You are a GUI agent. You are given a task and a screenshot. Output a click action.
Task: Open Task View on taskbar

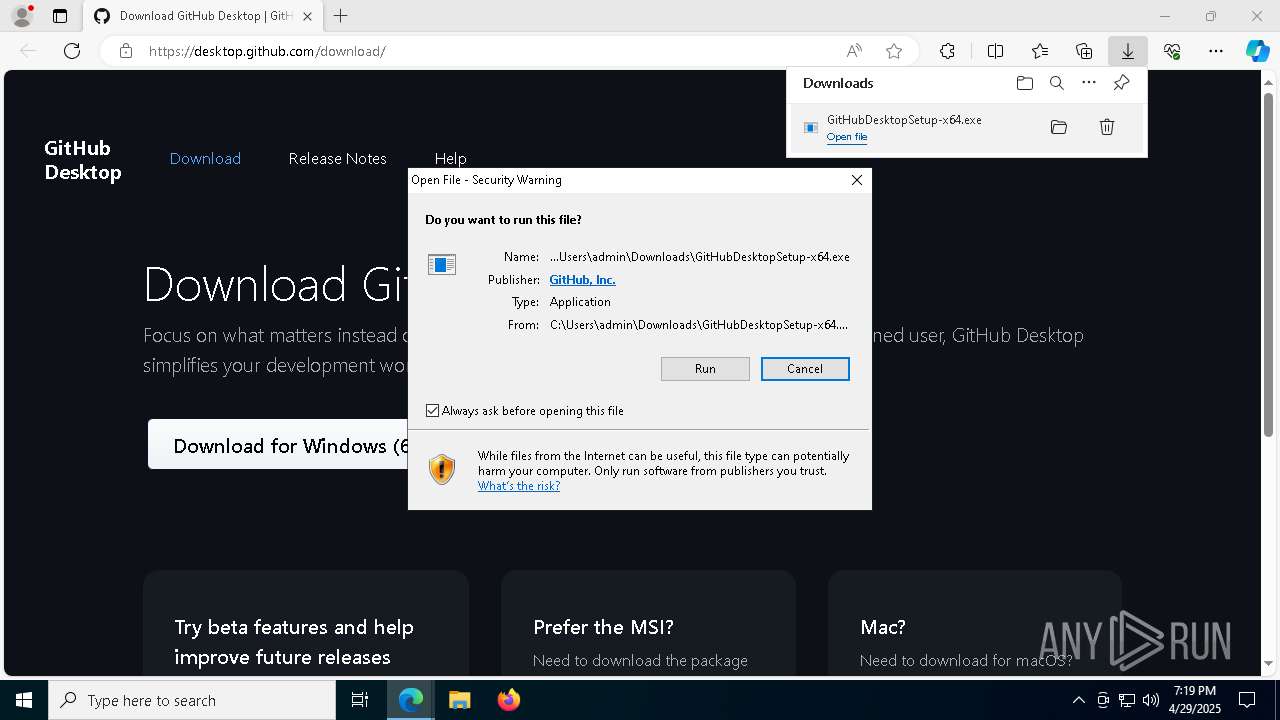[360, 700]
